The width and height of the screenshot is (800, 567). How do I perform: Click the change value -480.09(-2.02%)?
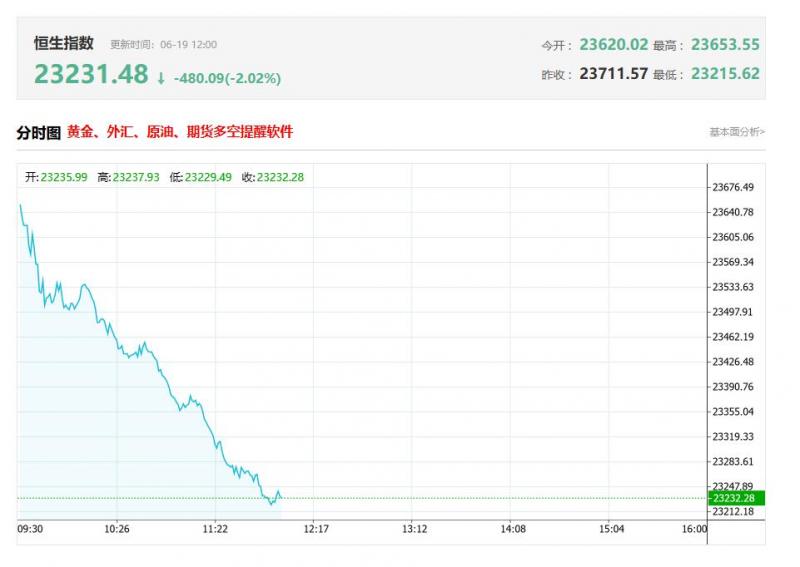point(227,78)
